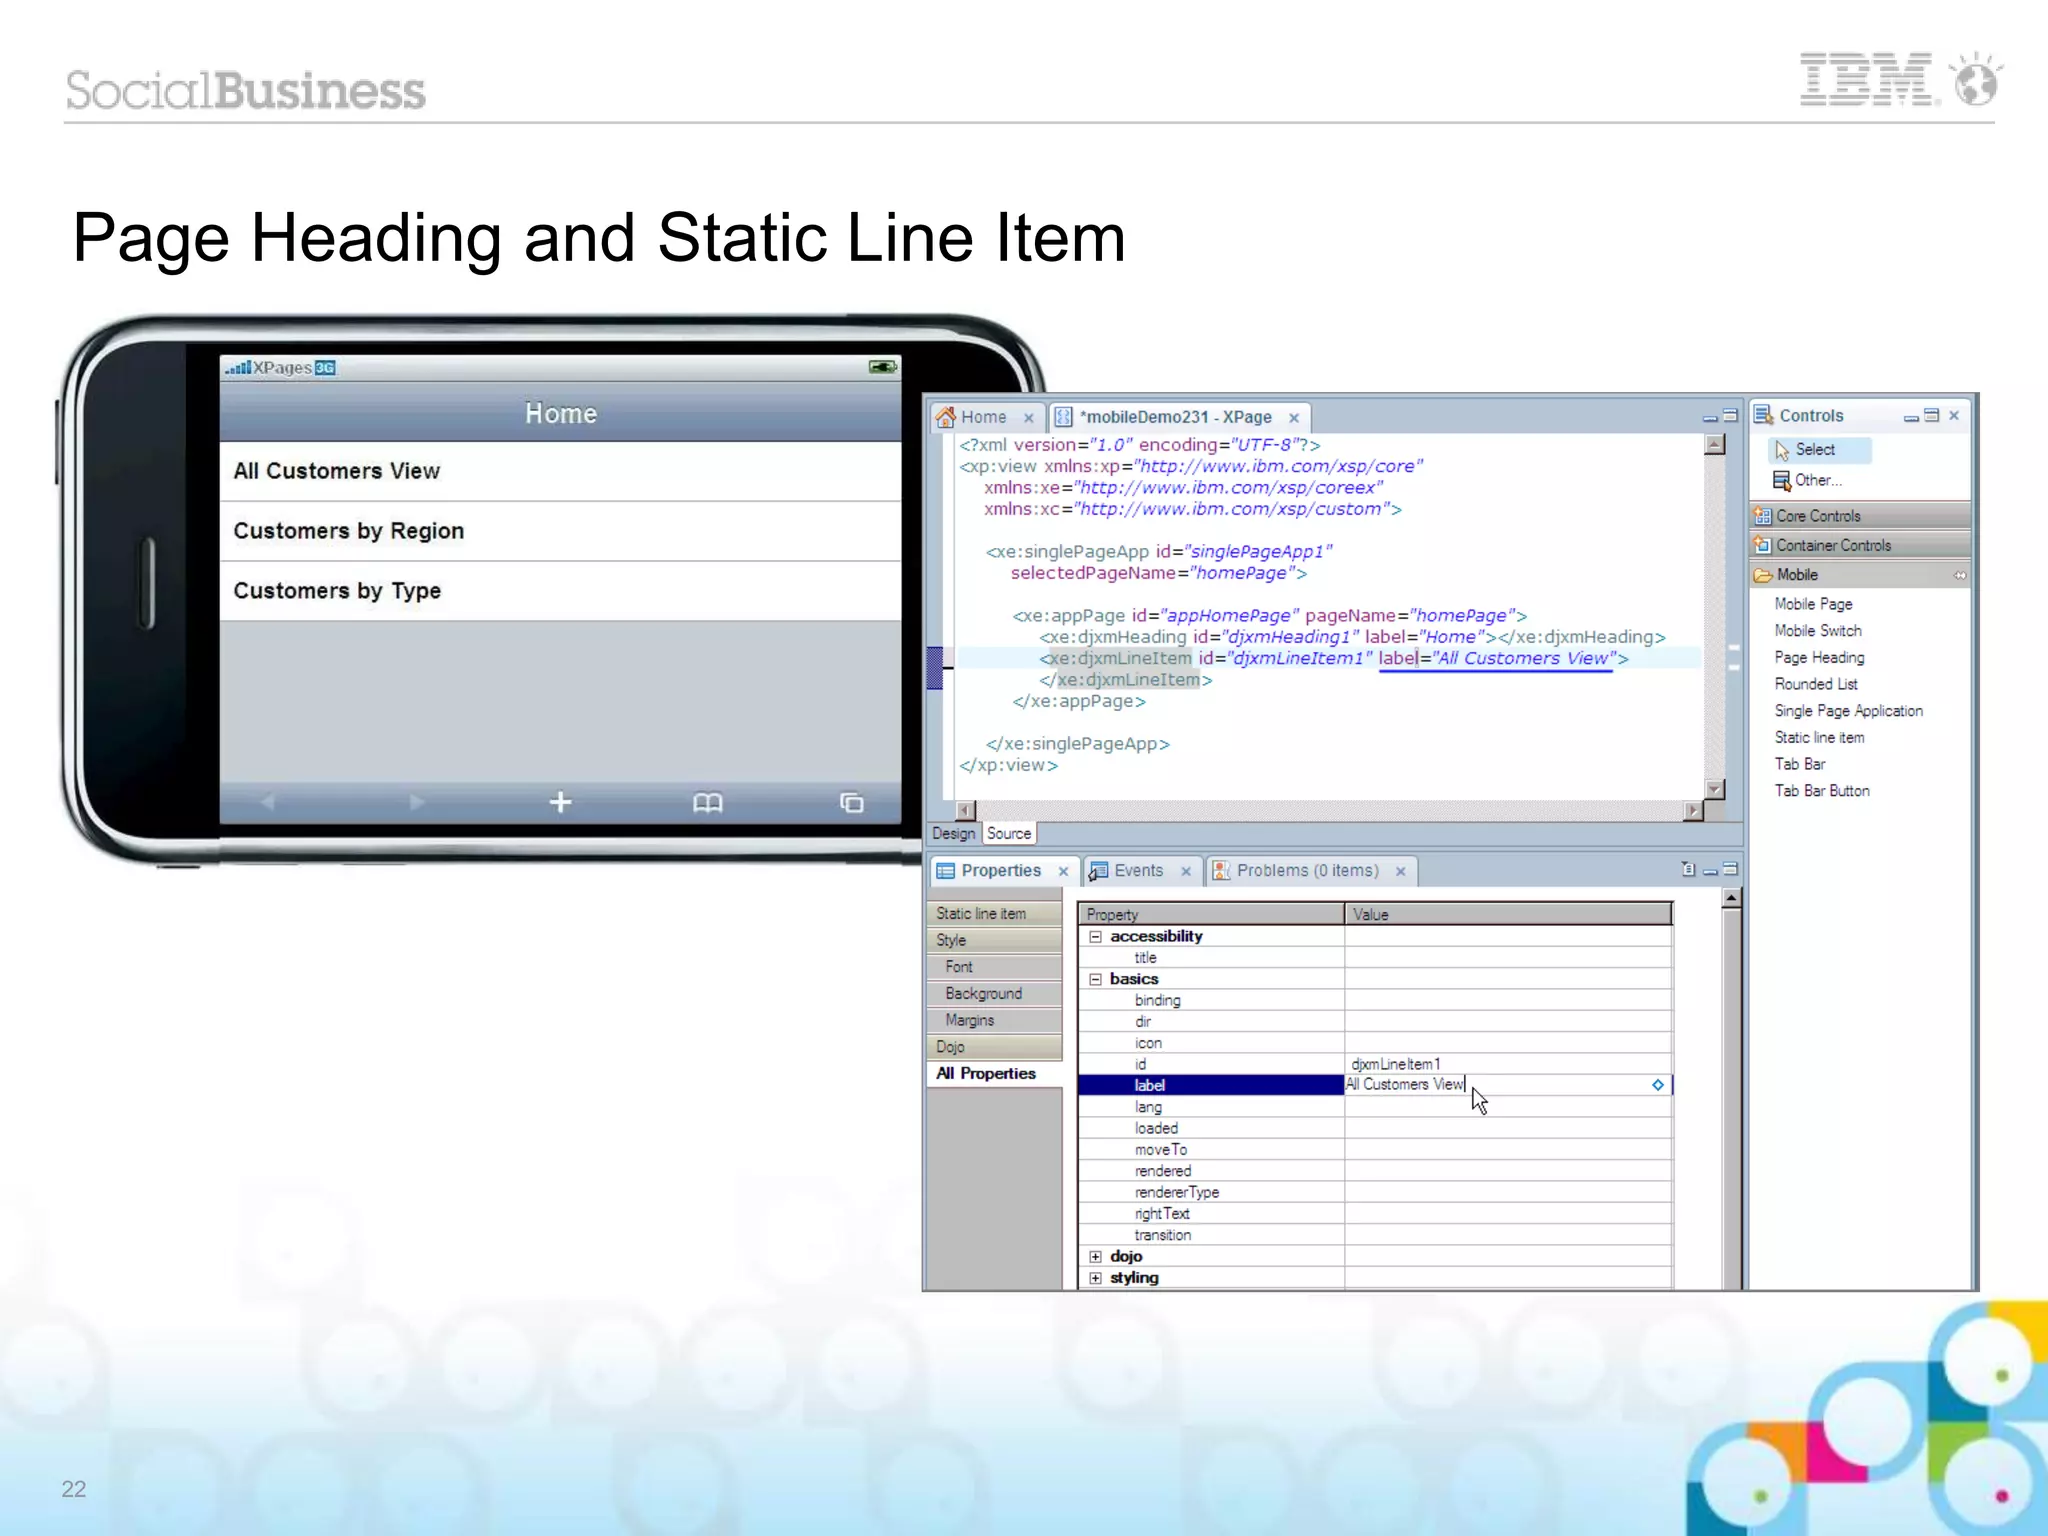Expand the Core Controls drawer
The width and height of the screenshot is (2048, 1536).
1860,516
